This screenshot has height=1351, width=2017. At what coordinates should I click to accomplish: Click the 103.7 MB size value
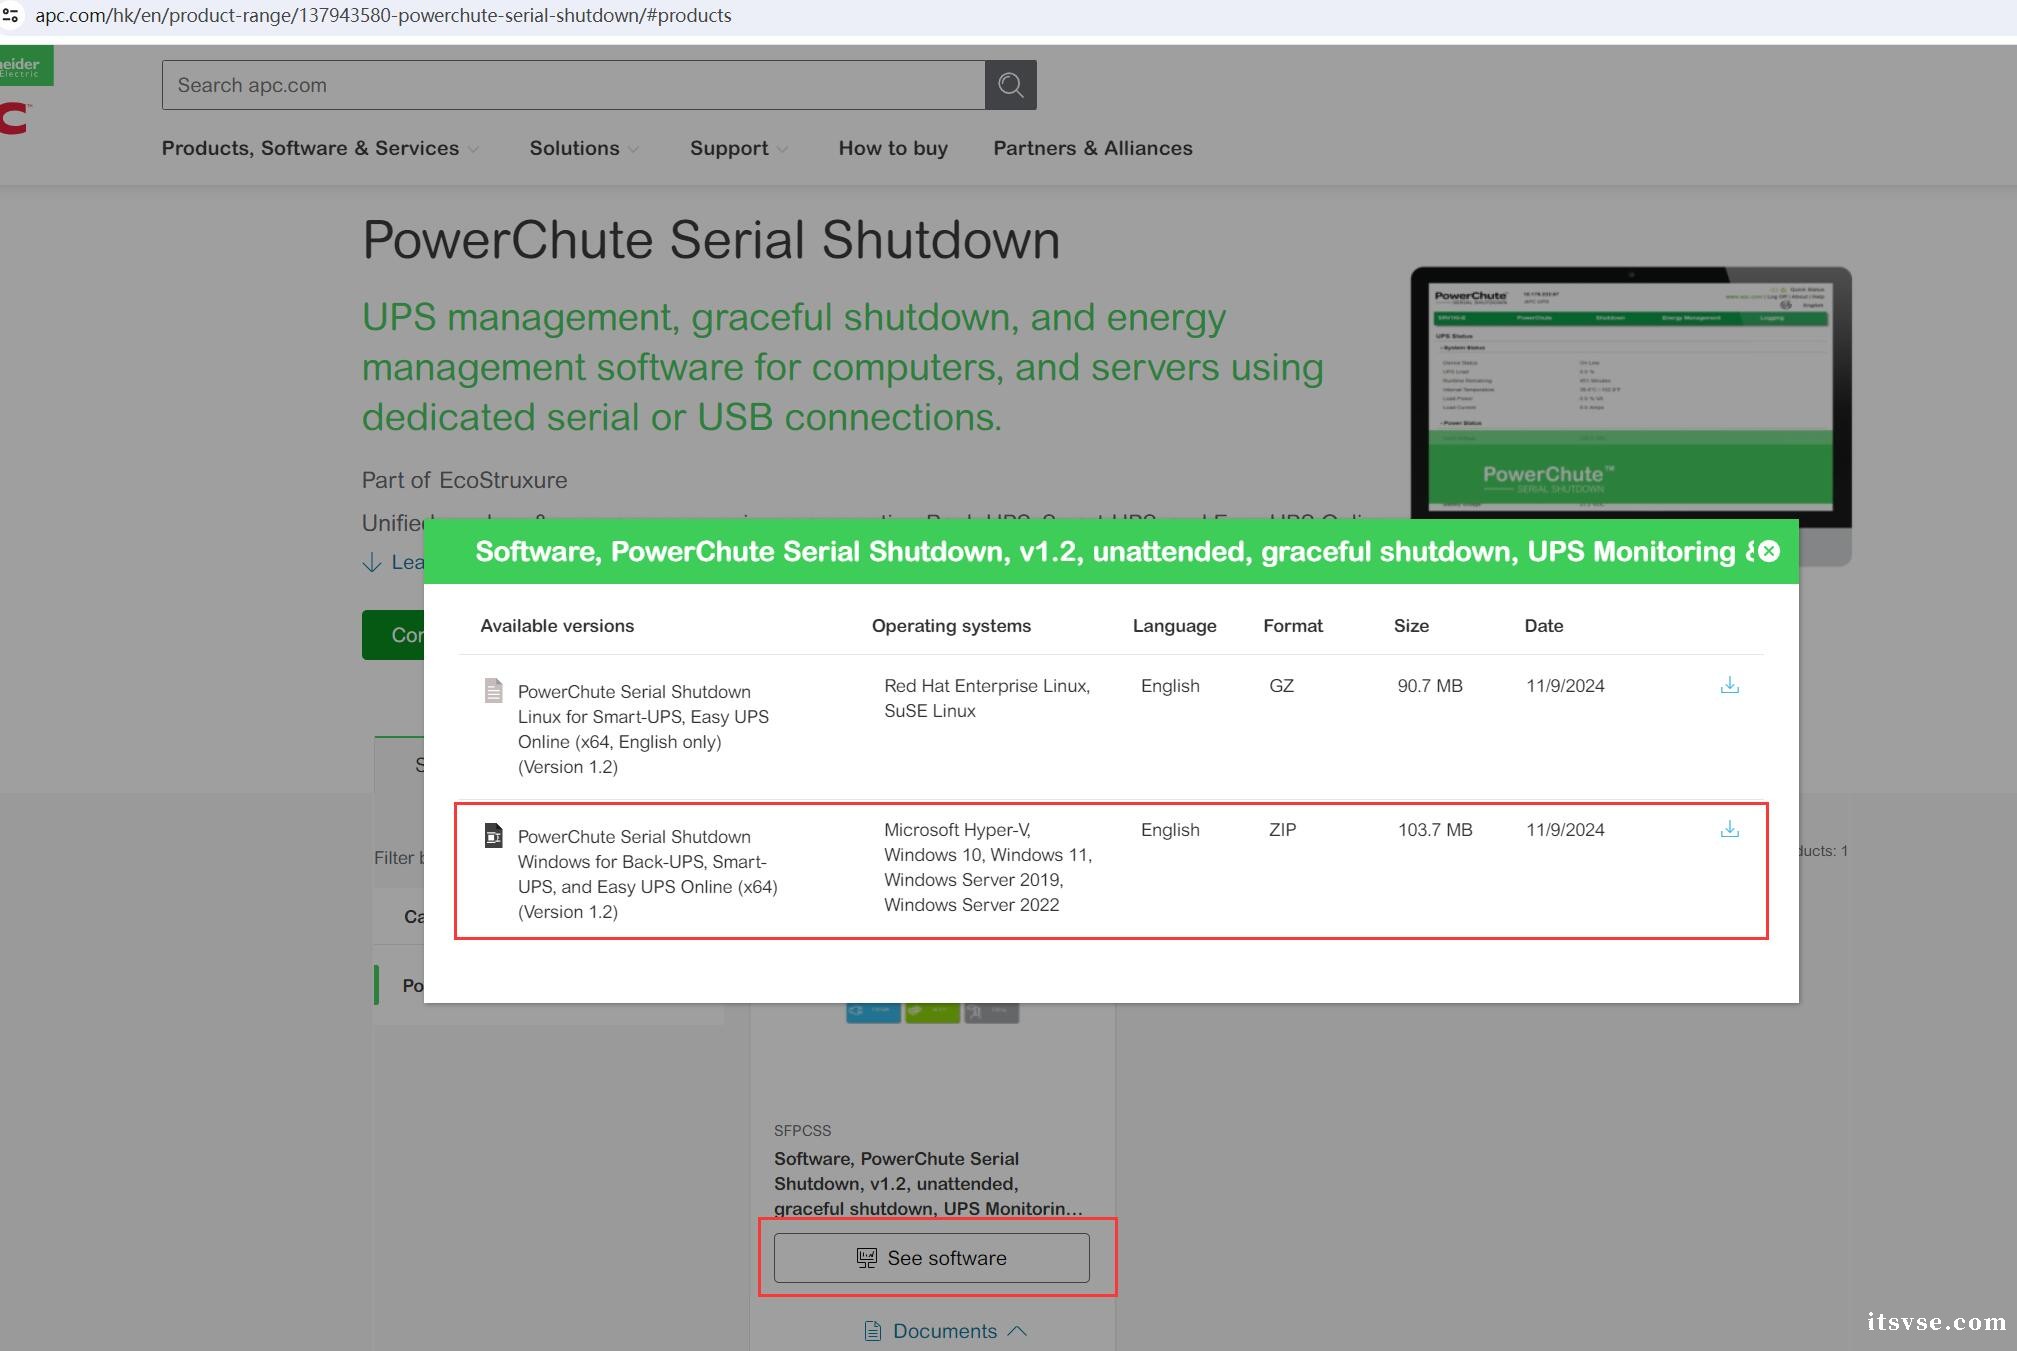click(x=1434, y=830)
